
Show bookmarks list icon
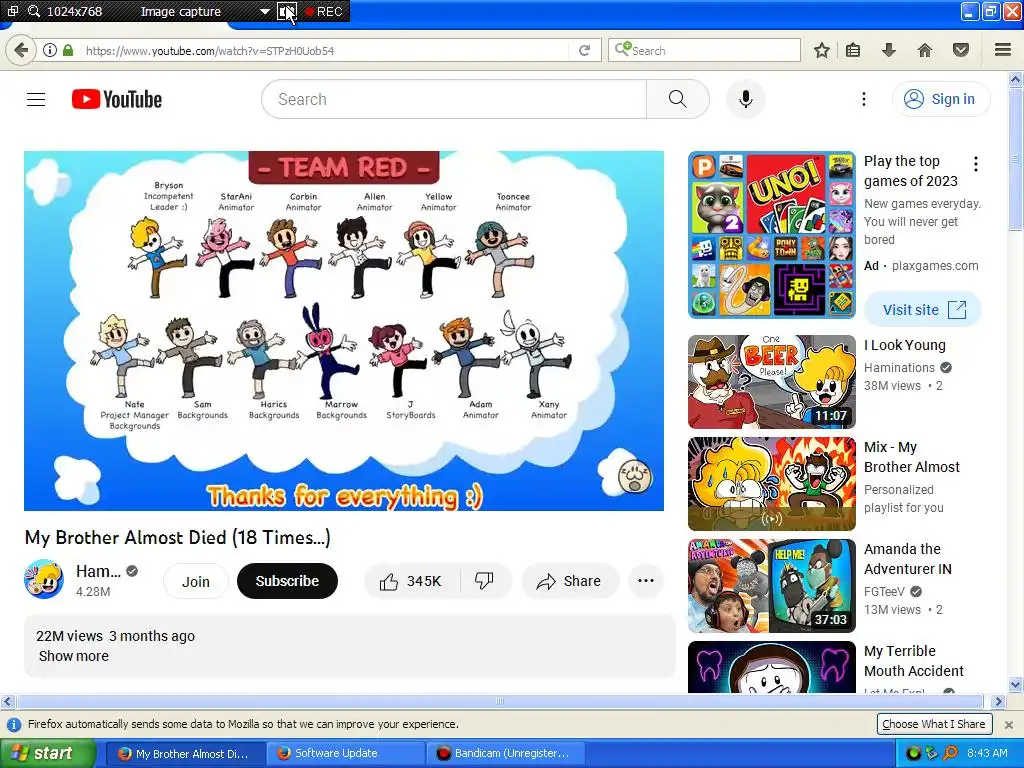point(853,50)
